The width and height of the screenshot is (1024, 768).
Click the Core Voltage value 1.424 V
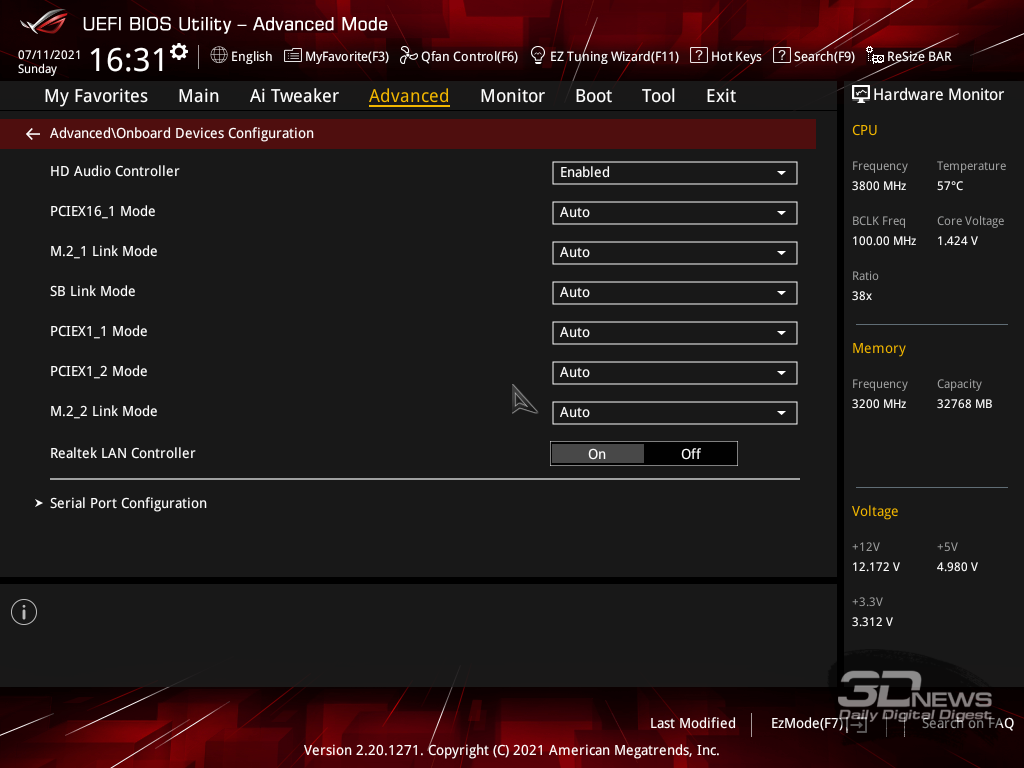tap(957, 241)
